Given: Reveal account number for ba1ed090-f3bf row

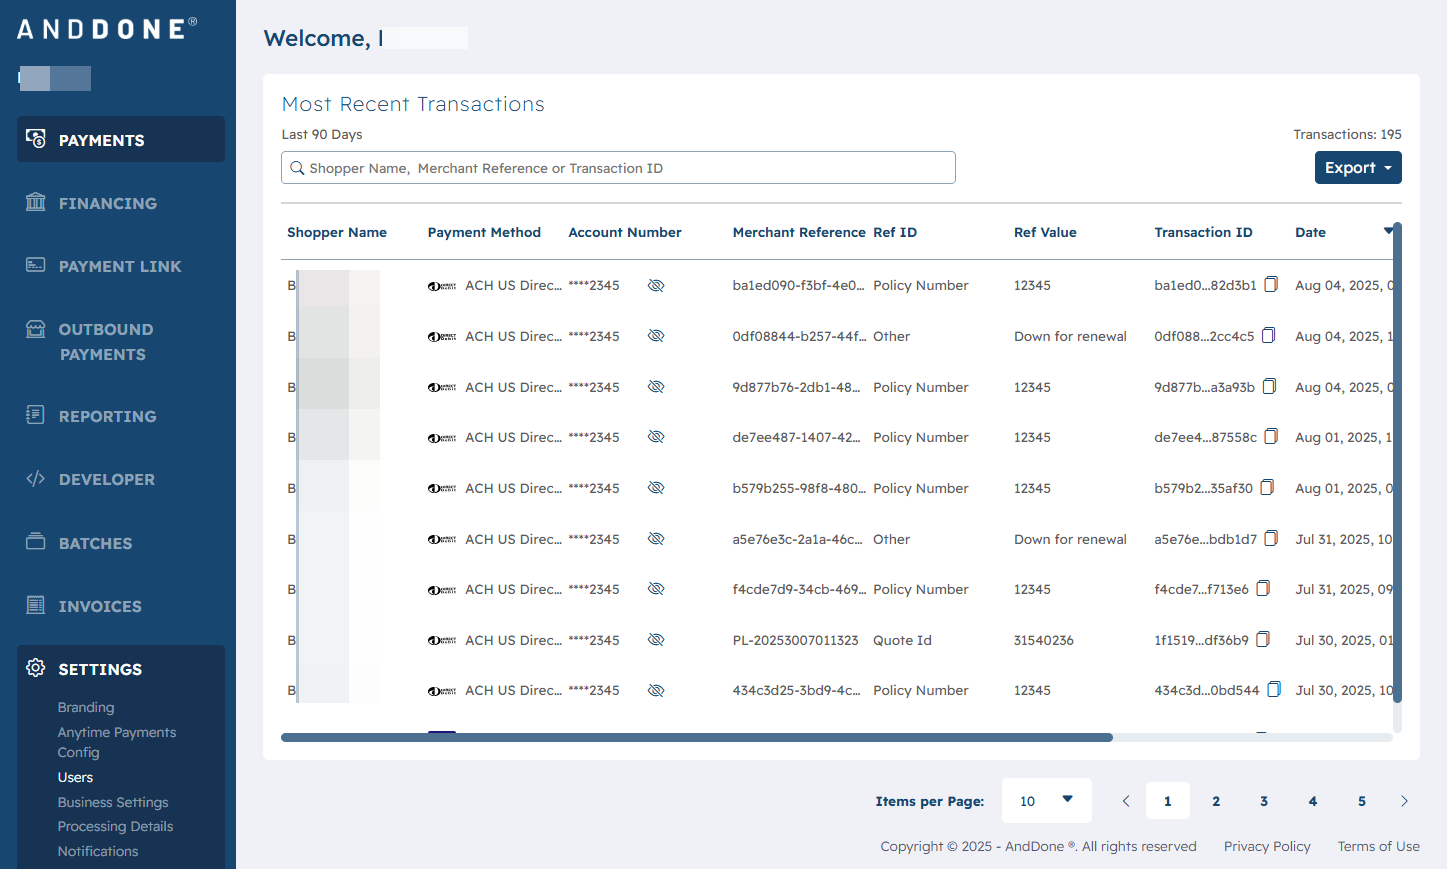Looking at the screenshot, I should [x=656, y=286].
